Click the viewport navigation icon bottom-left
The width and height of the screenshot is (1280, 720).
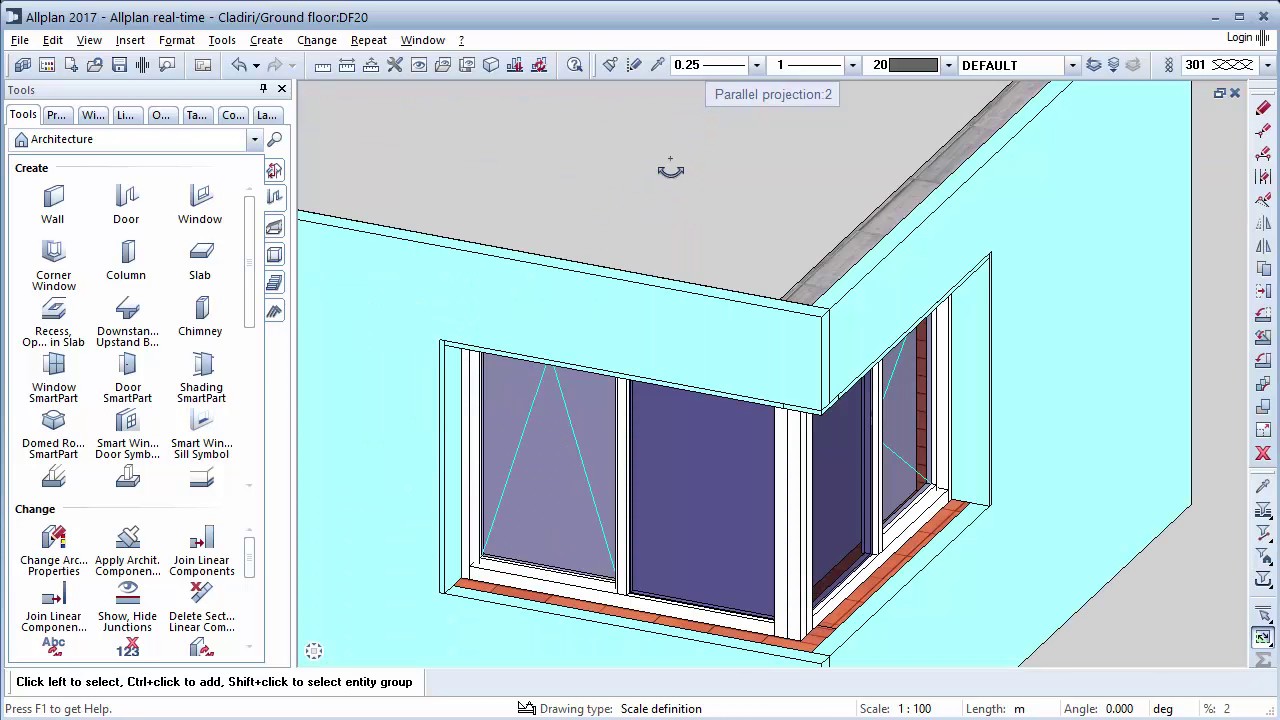point(314,652)
